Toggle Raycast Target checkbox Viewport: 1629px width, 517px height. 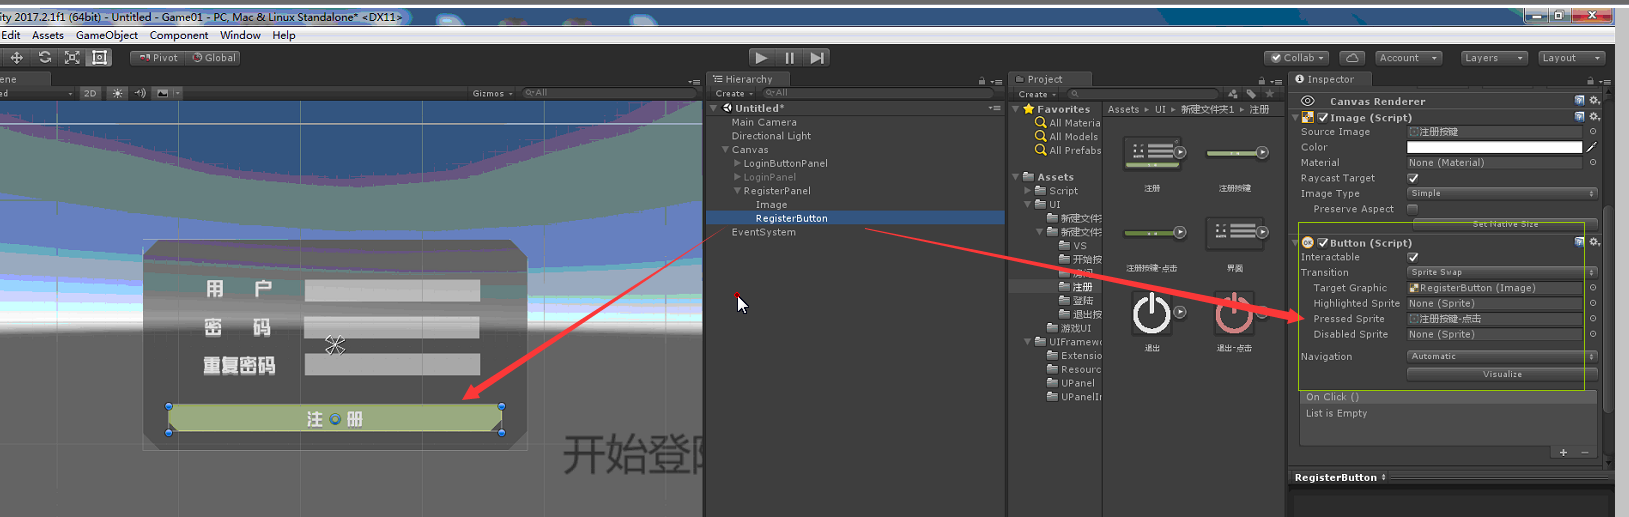[1413, 178]
